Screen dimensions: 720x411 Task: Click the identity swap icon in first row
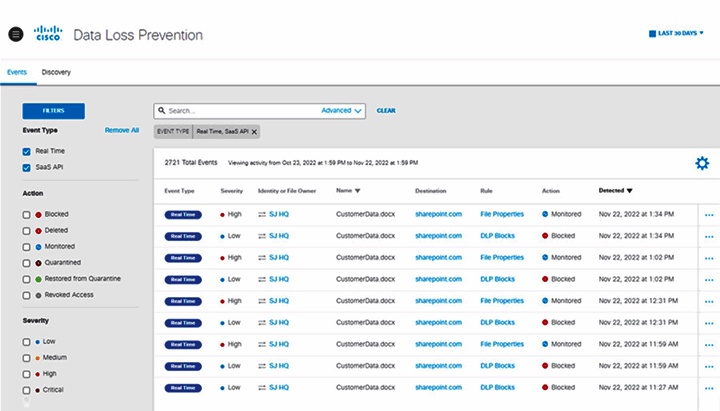click(x=262, y=213)
